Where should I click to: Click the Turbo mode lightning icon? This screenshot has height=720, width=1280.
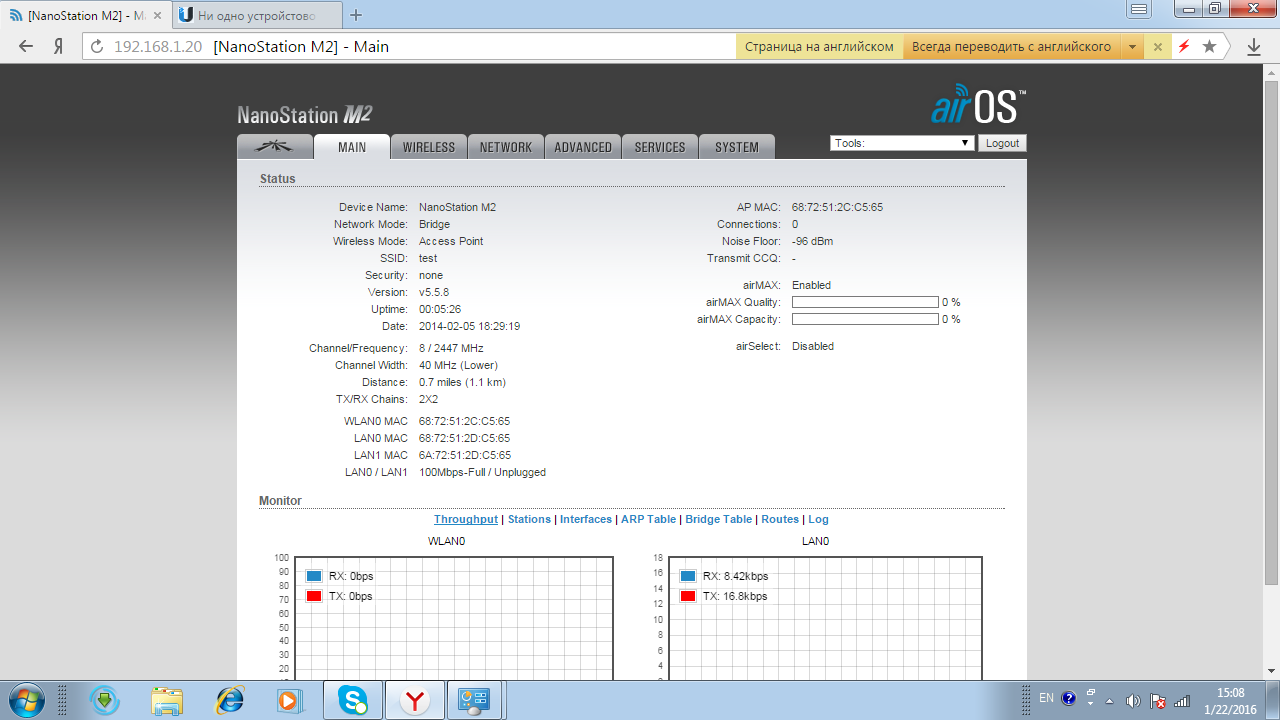tap(1184, 46)
